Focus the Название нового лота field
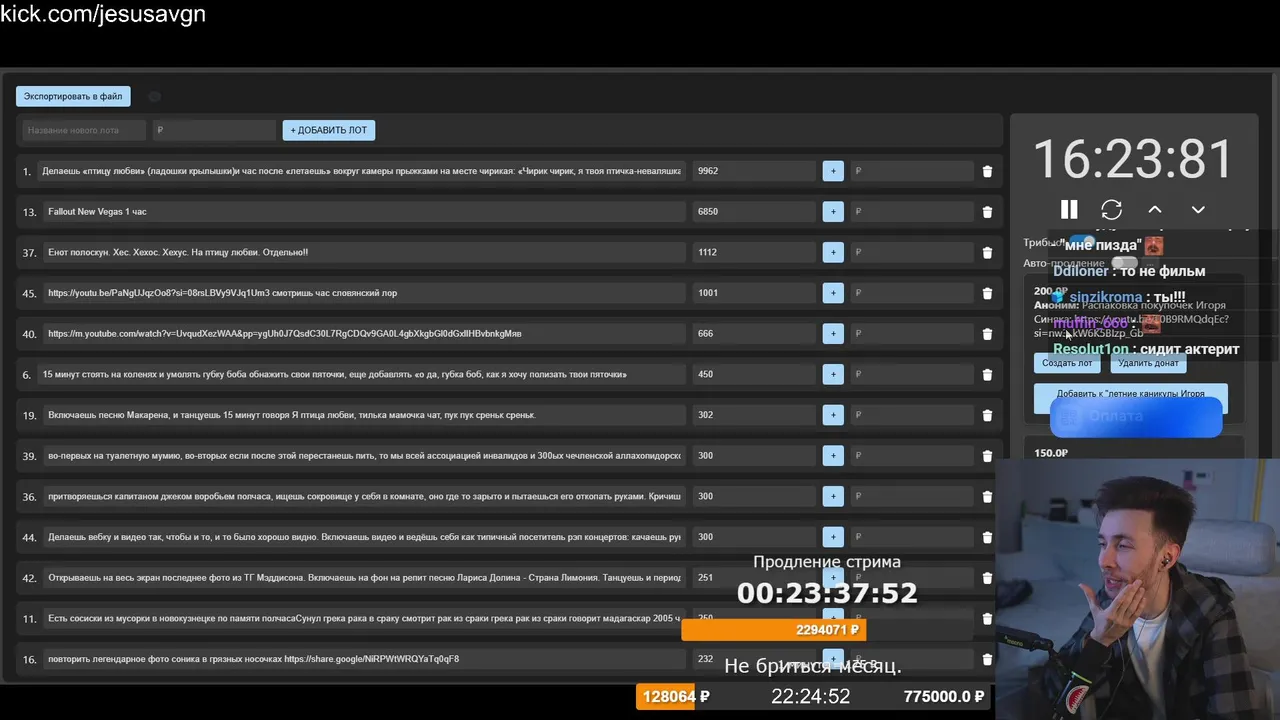This screenshot has height=720, width=1280. pos(83,130)
